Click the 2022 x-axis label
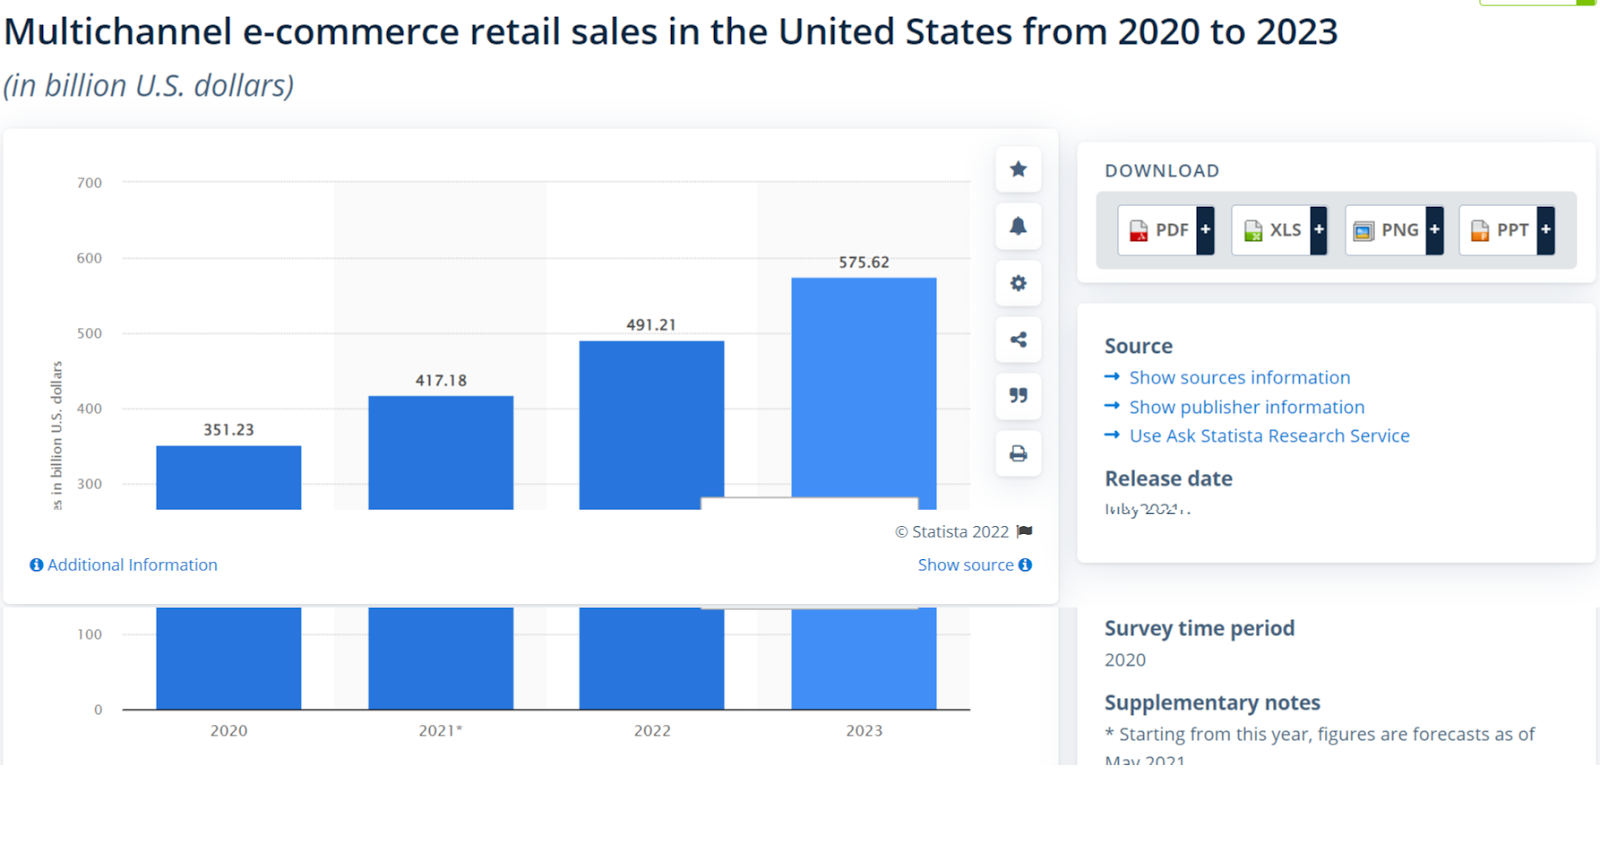Viewport: 1600px width, 861px height. [652, 731]
